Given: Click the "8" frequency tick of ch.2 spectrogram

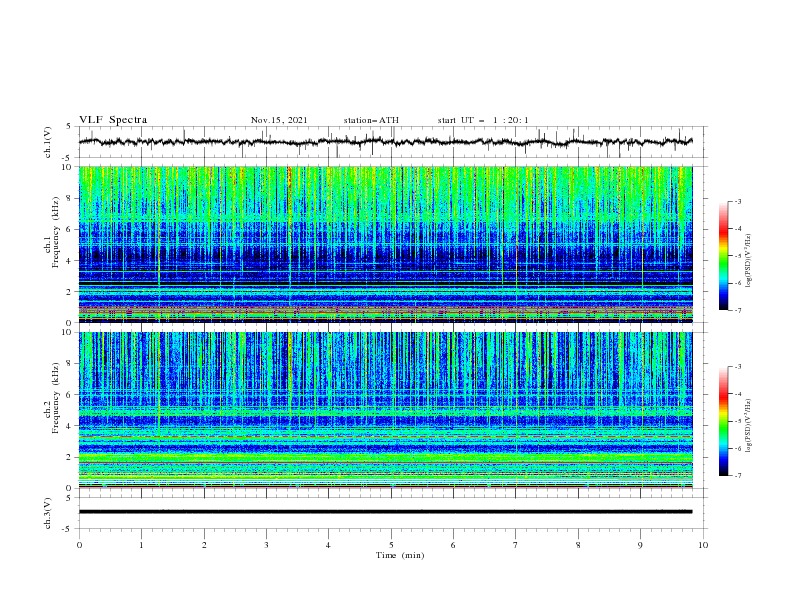Looking at the screenshot, I should pos(71,364).
